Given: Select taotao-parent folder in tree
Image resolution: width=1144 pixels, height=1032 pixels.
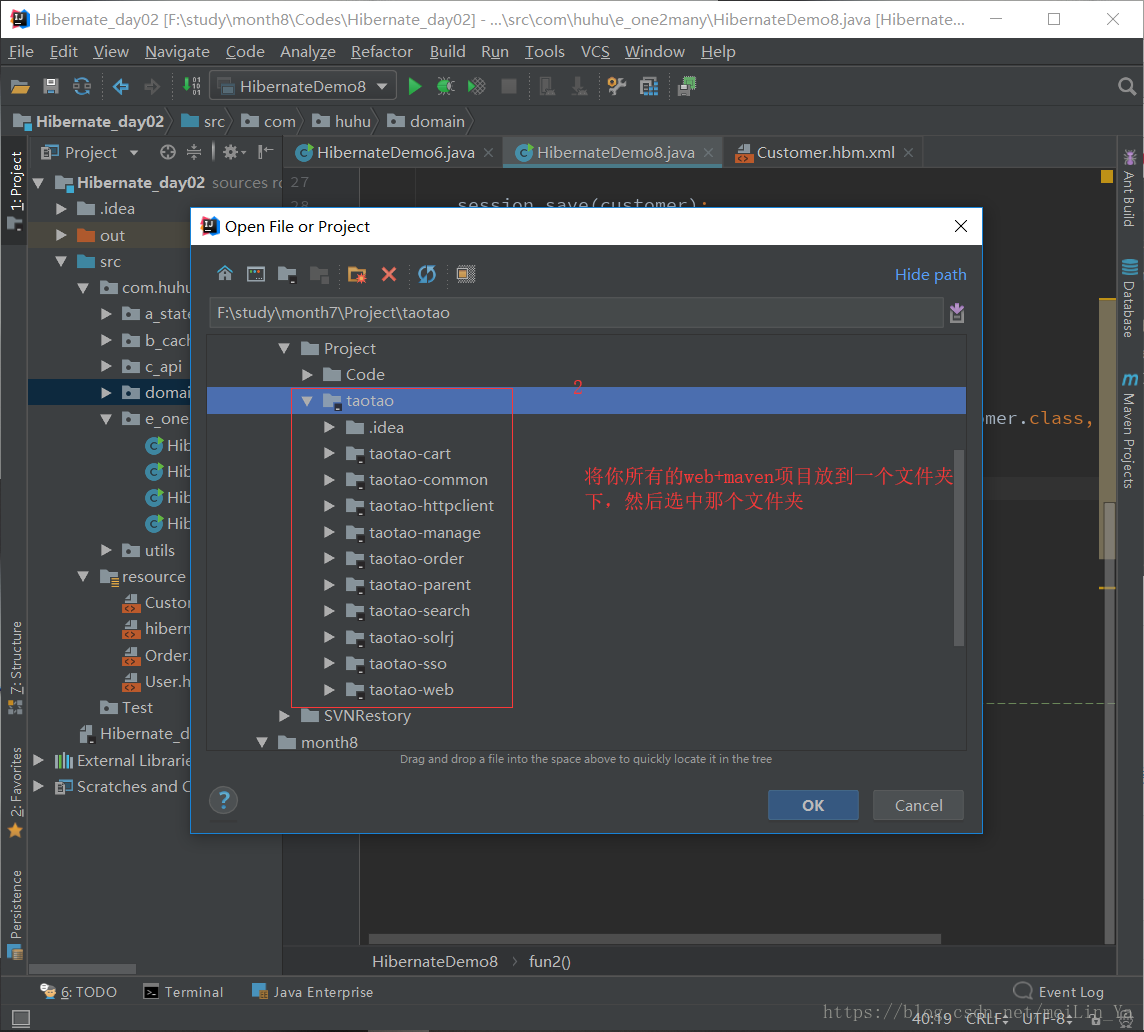Looking at the screenshot, I should click(x=419, y=585).
